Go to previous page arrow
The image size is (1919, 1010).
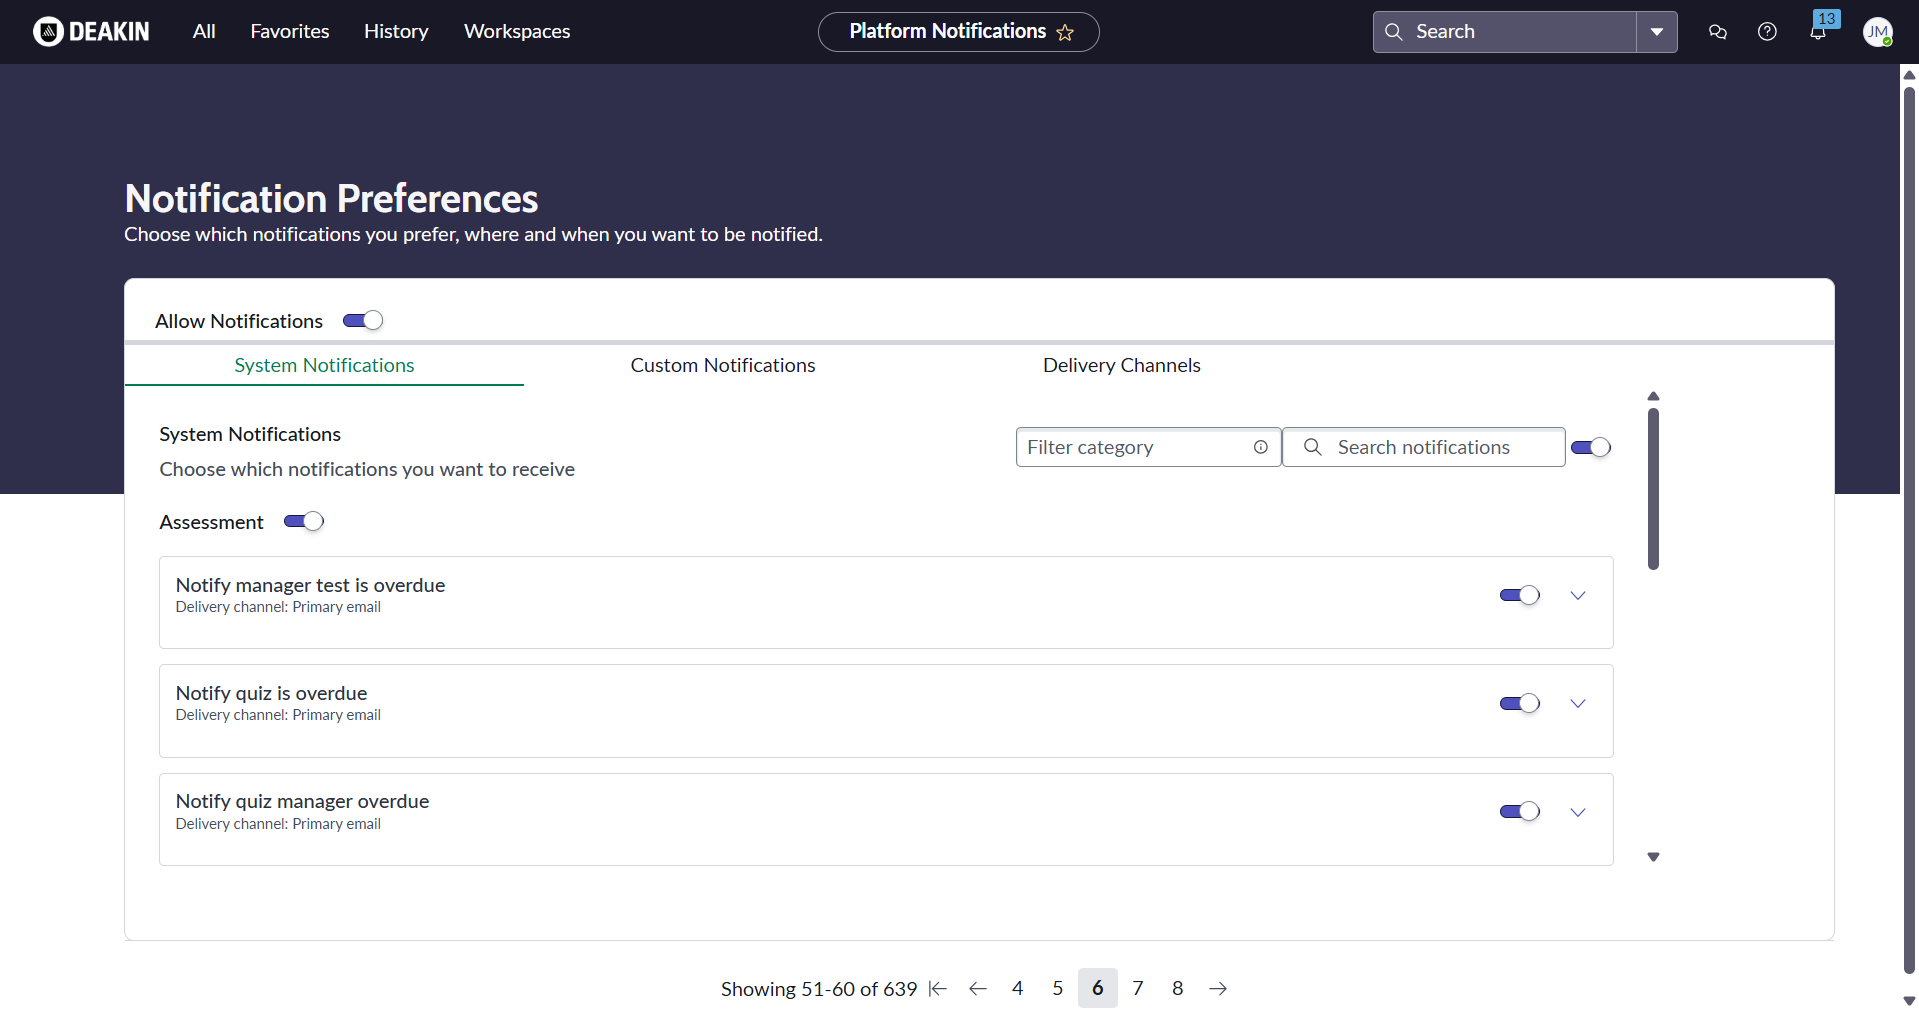coord(978,989)
